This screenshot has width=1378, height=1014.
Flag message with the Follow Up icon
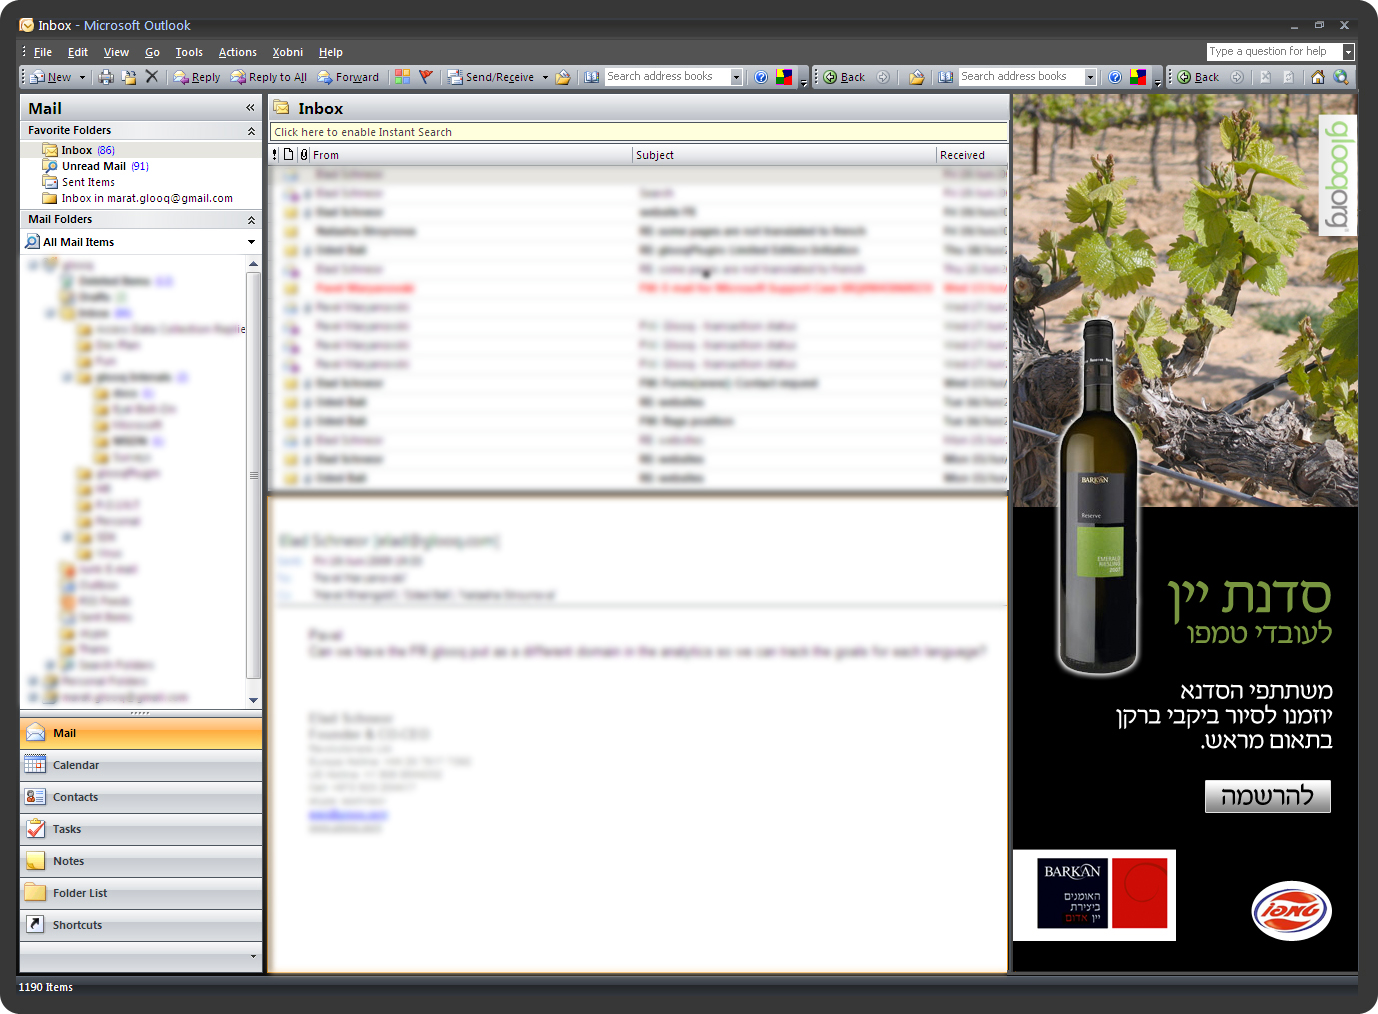pos(426,77)
